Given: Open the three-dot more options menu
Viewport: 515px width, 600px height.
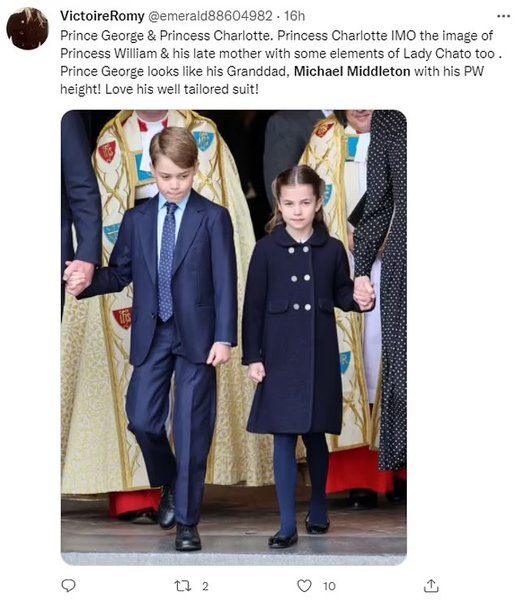Looking at the screenshot, I should (x=503, y=16).
